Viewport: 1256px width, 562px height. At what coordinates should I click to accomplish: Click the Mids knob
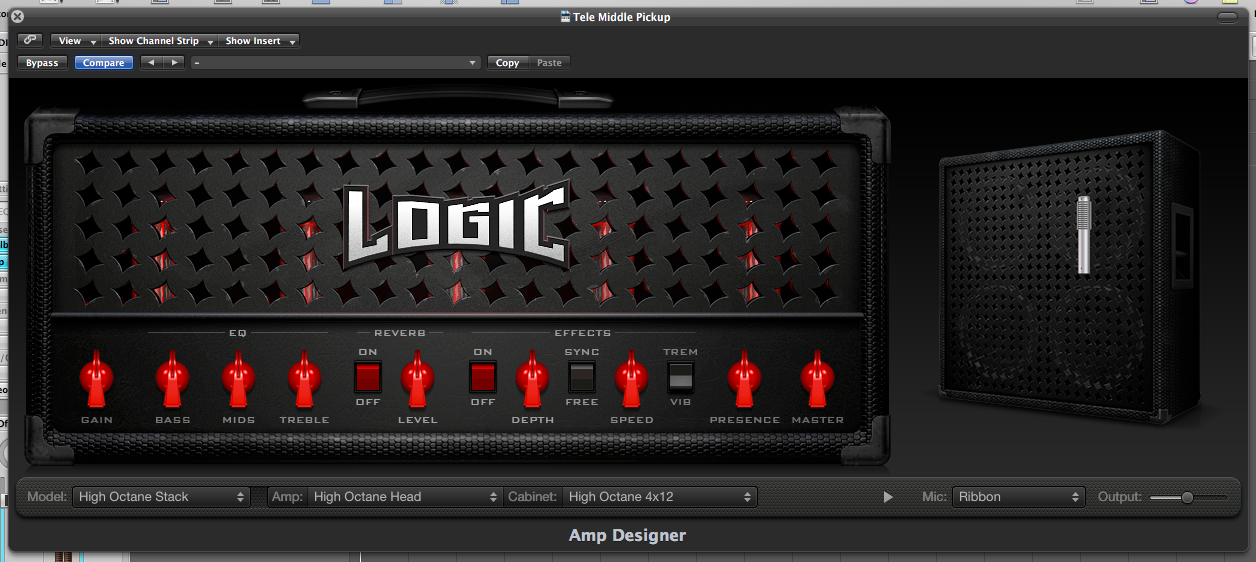point(238,377)
